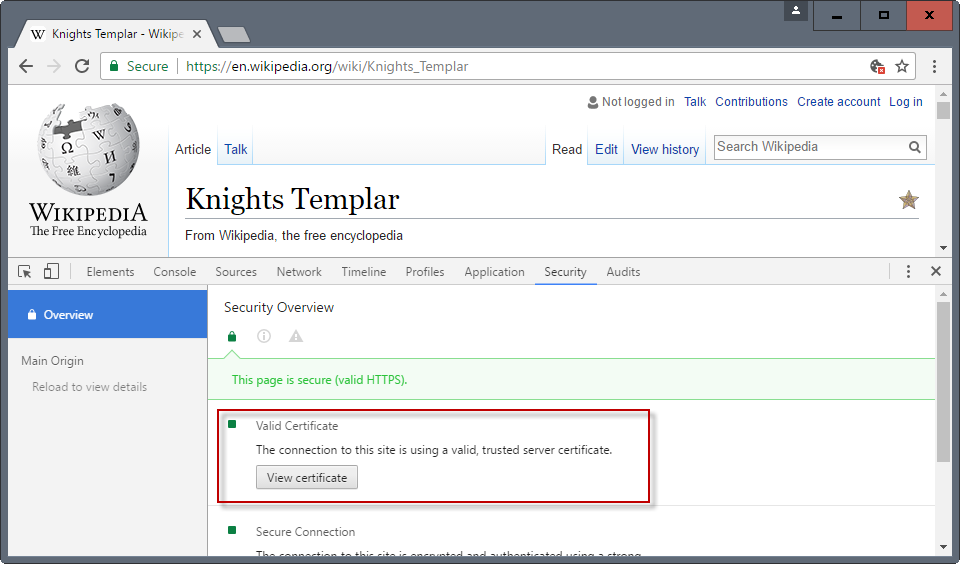Reload the page with the refresh icon

[x=82, y=66]
